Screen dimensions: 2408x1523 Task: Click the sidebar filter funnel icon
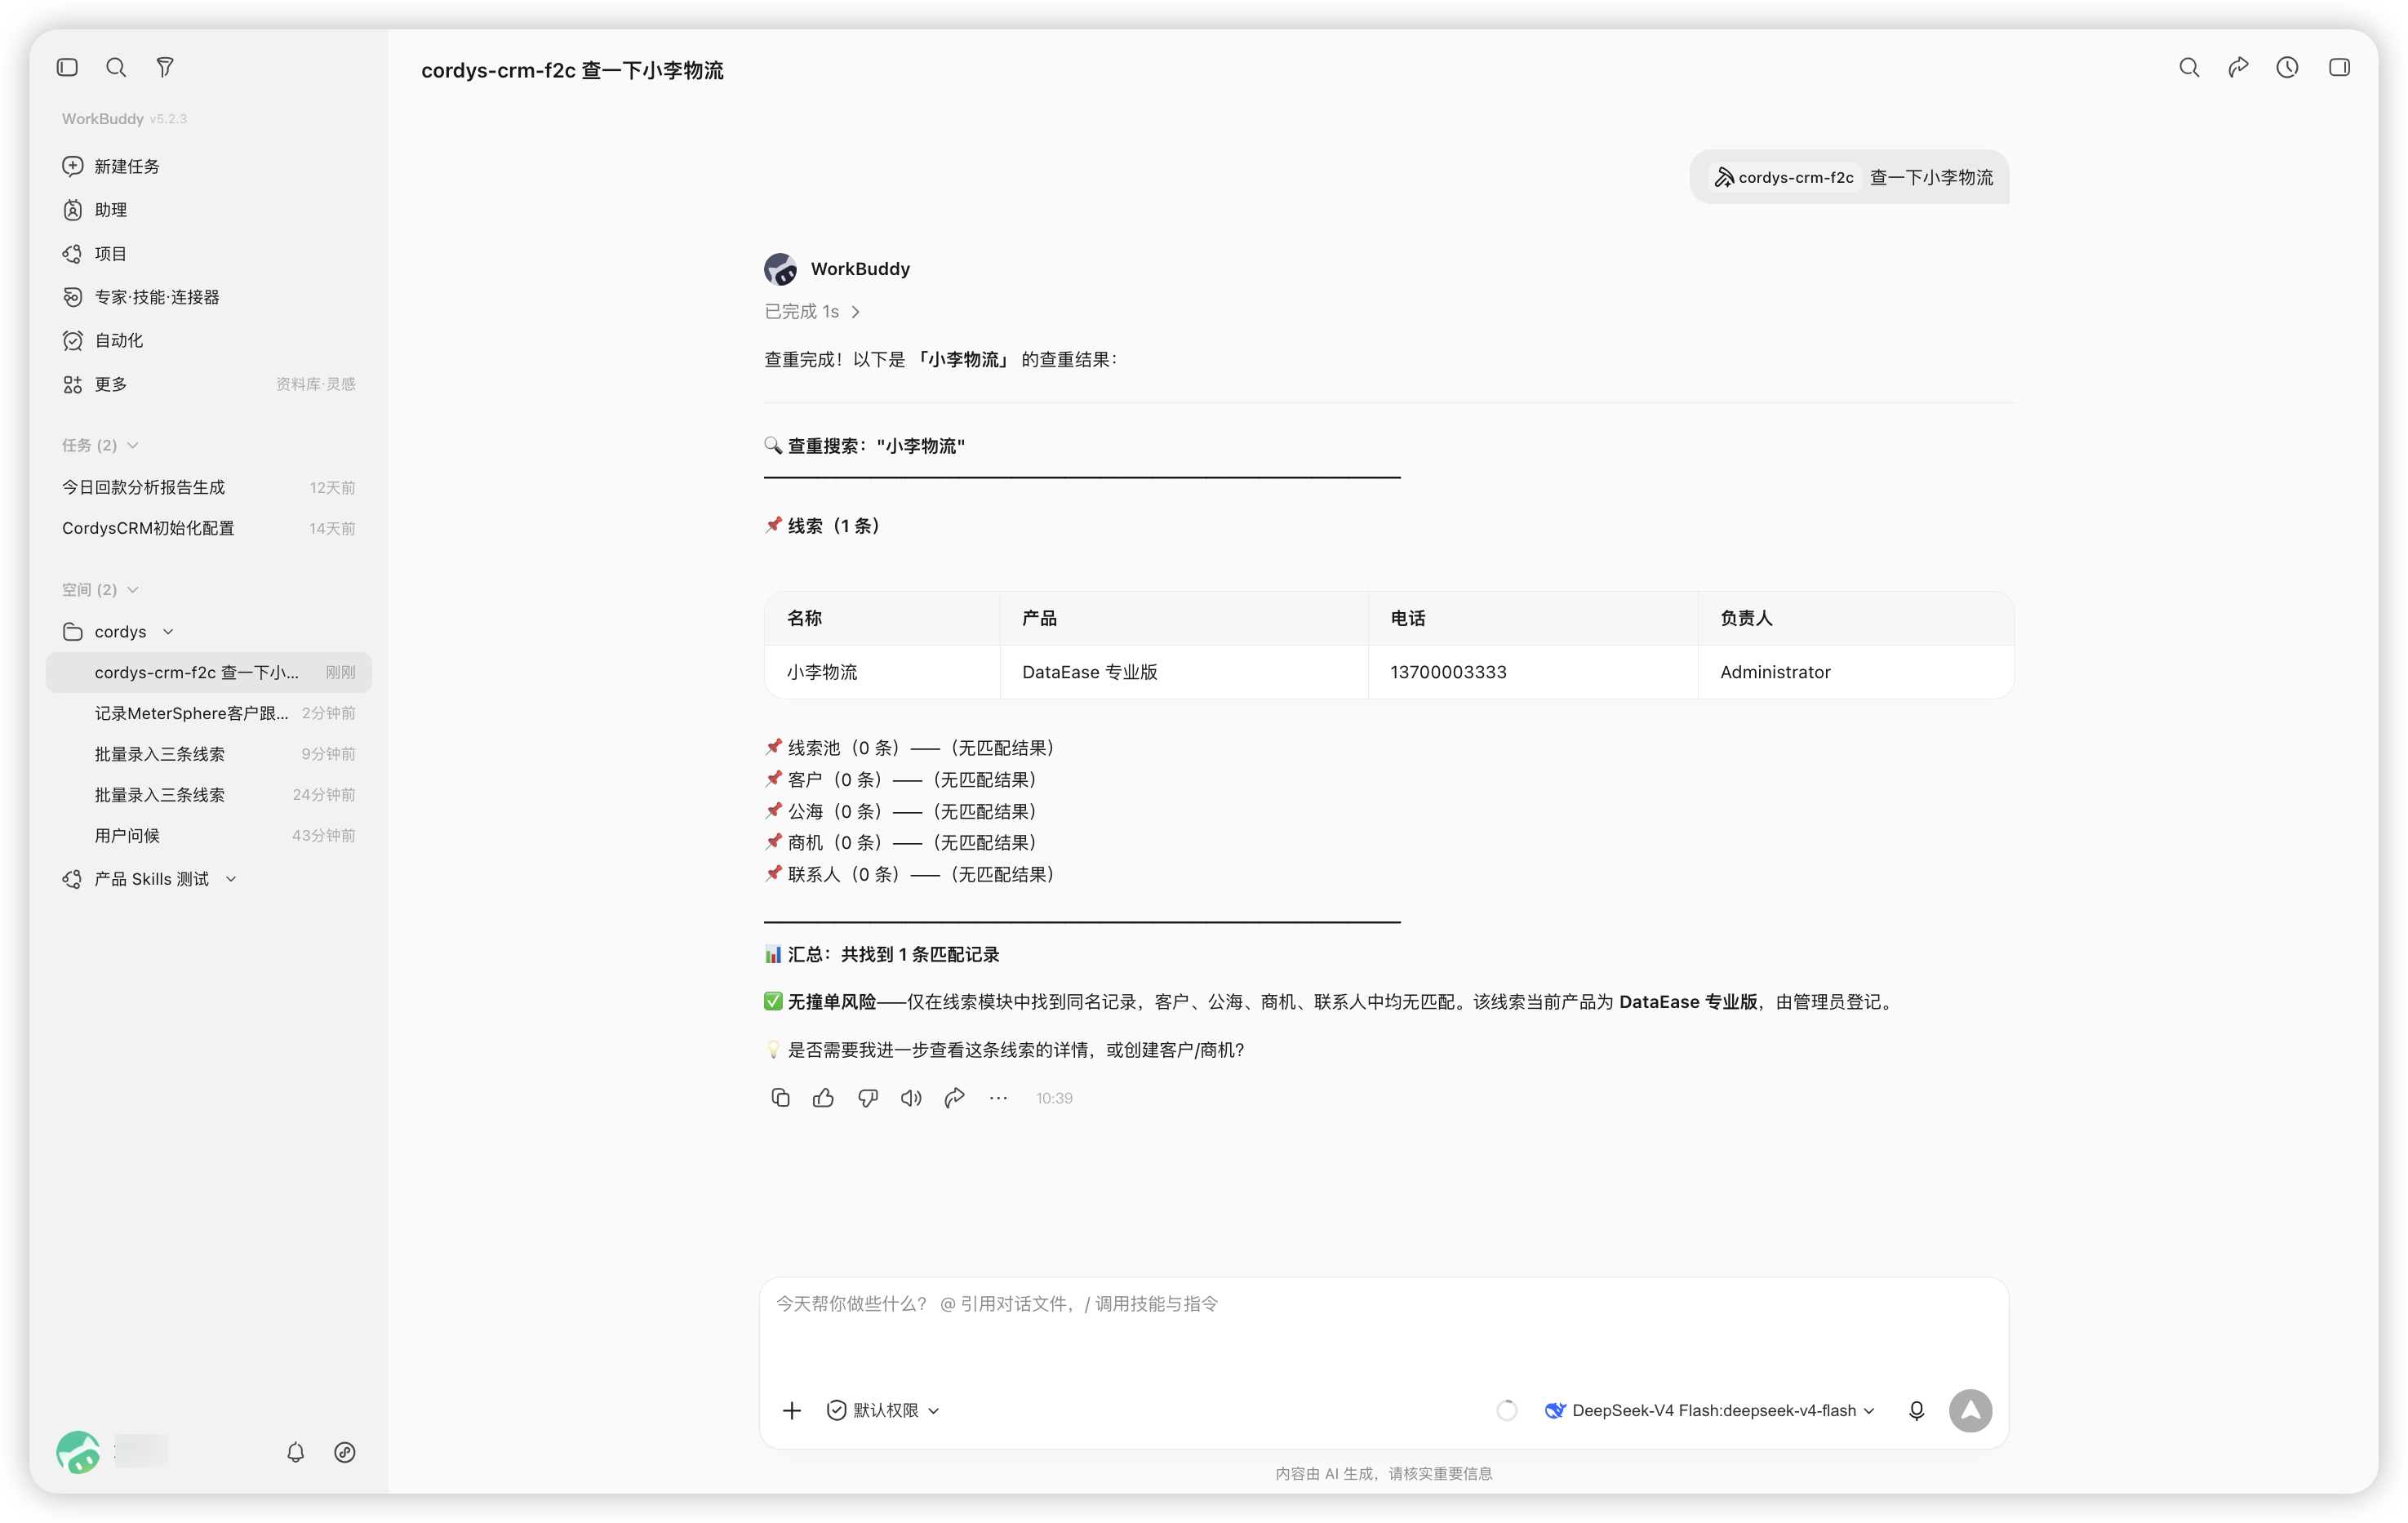165,67
